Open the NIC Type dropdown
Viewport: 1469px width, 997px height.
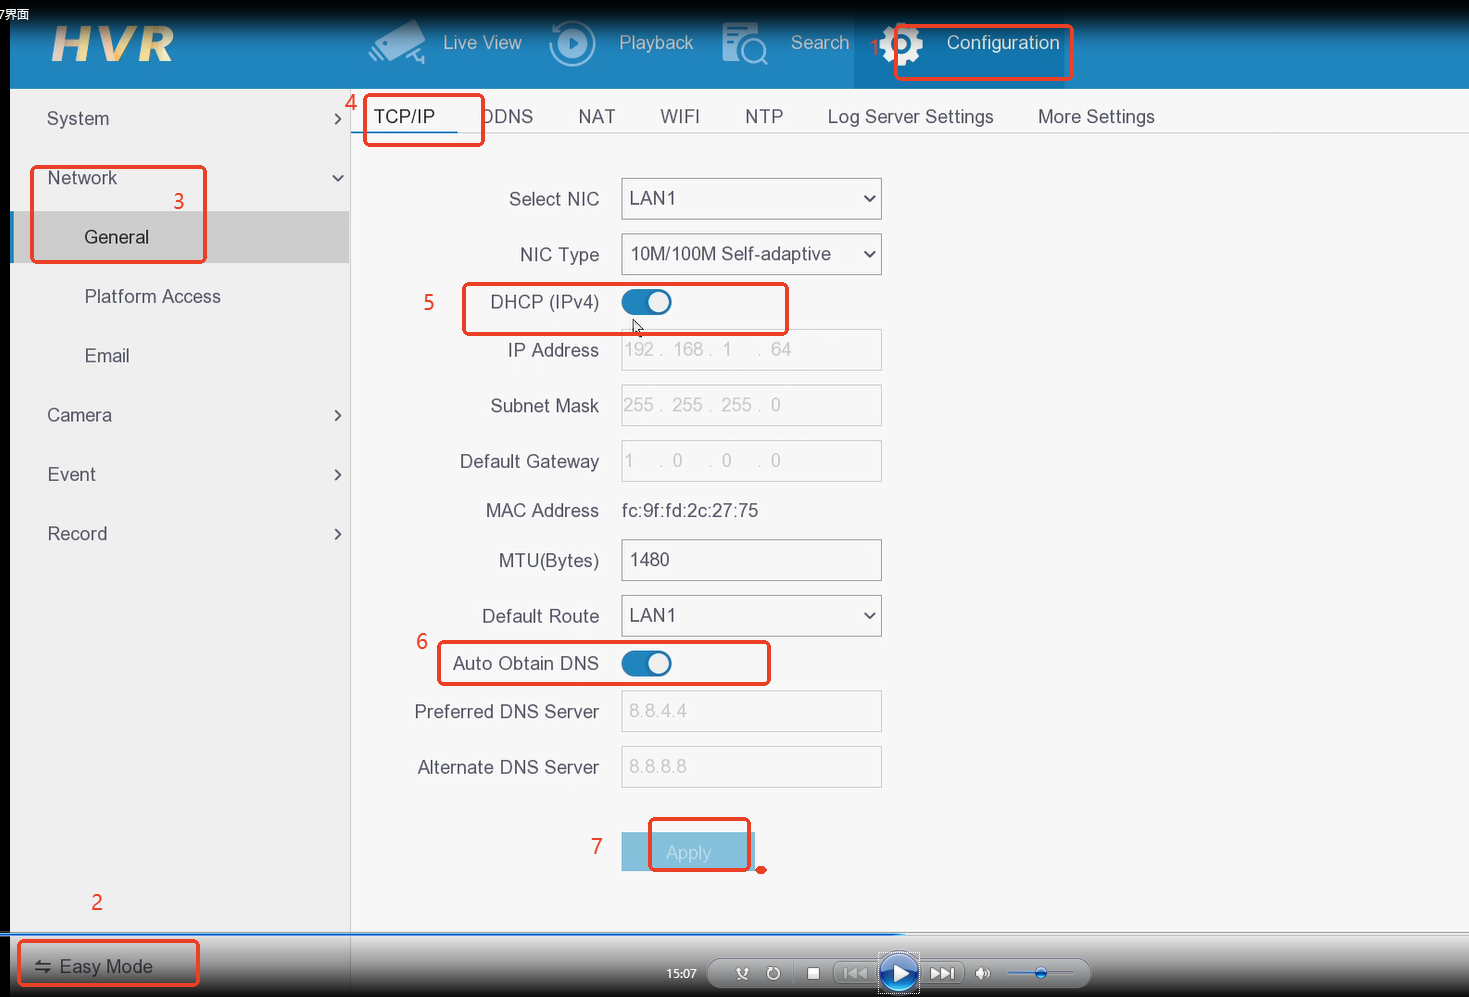point(751,255)
